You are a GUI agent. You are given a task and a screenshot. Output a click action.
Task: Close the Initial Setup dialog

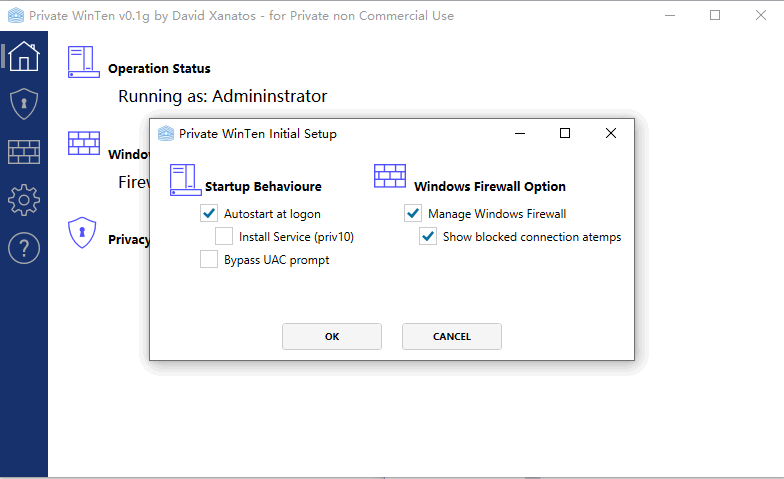click(x=611, y=133)
